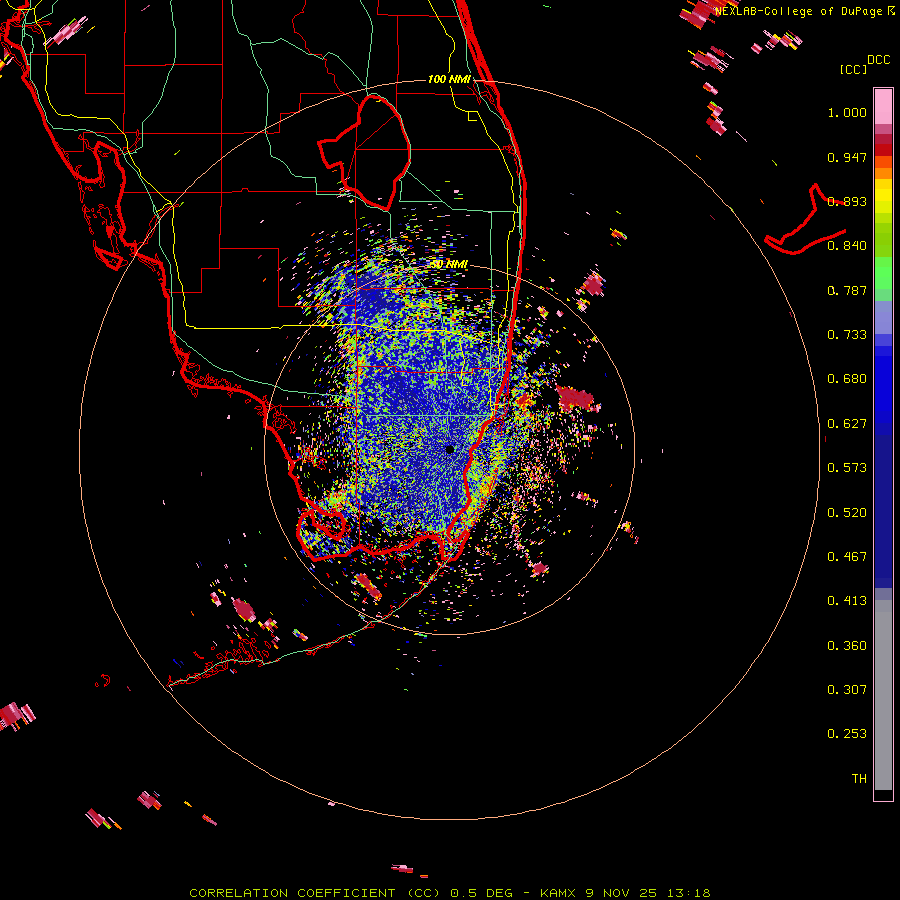The height and width of the screenshot is (900, 900).
Task: Click the TH threshold label on legend
Action: tap(859, 779)
